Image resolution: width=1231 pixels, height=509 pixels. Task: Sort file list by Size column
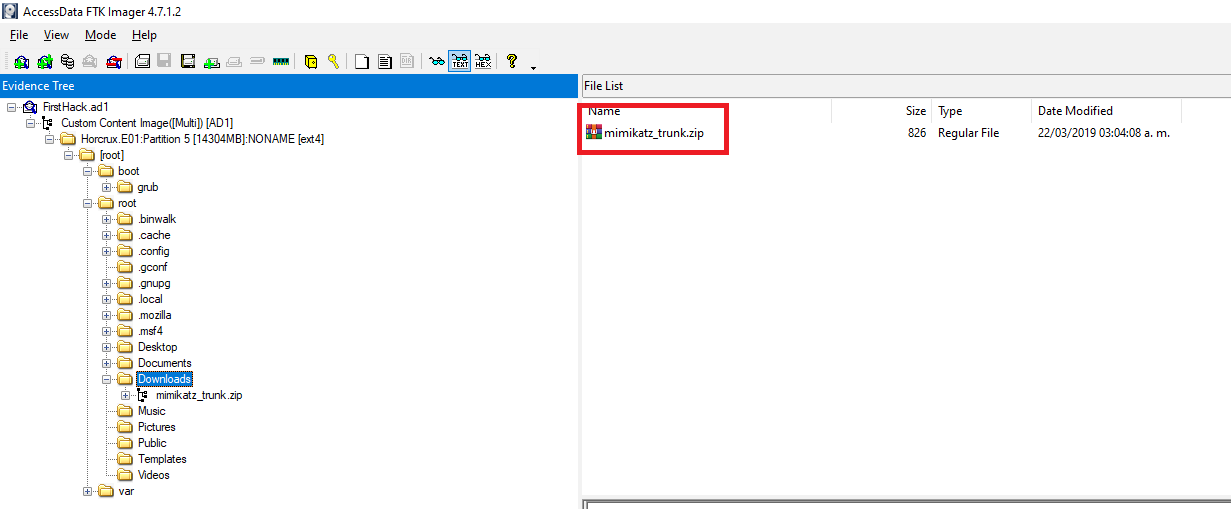coord(915,111)
